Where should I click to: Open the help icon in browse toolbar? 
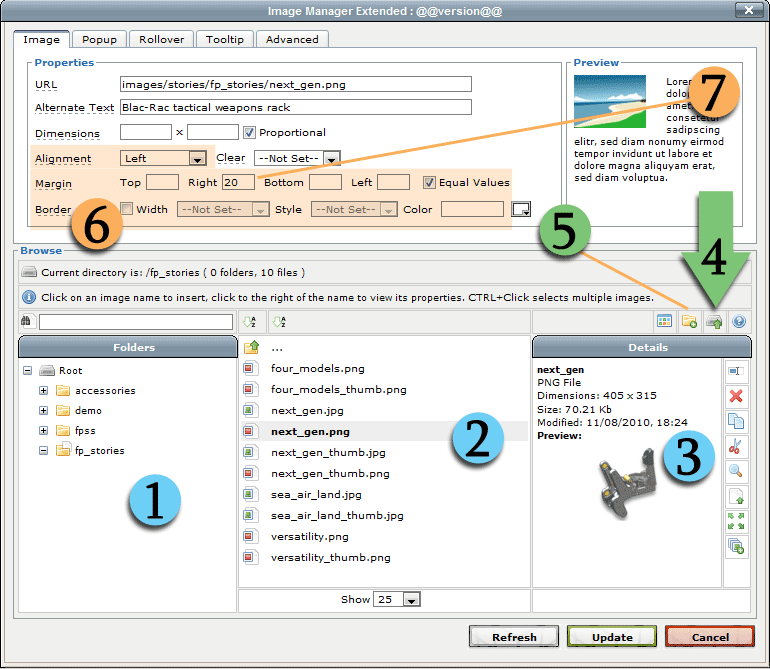coord(739,322)
